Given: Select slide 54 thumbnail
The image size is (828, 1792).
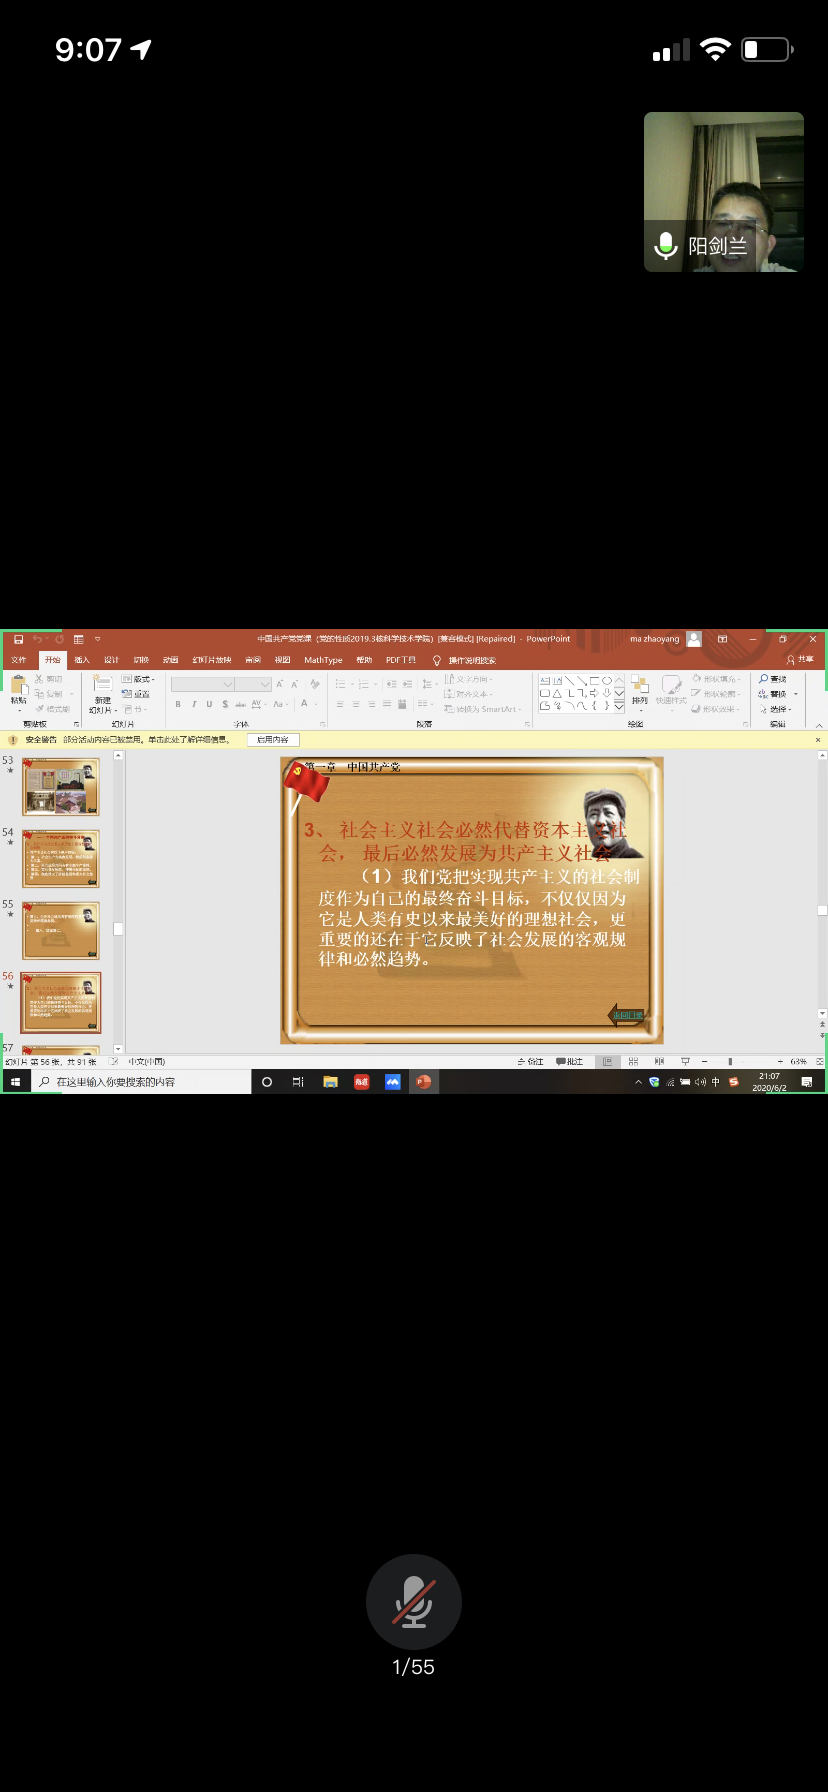Looking at the screenshot, I should click(61, 858).
